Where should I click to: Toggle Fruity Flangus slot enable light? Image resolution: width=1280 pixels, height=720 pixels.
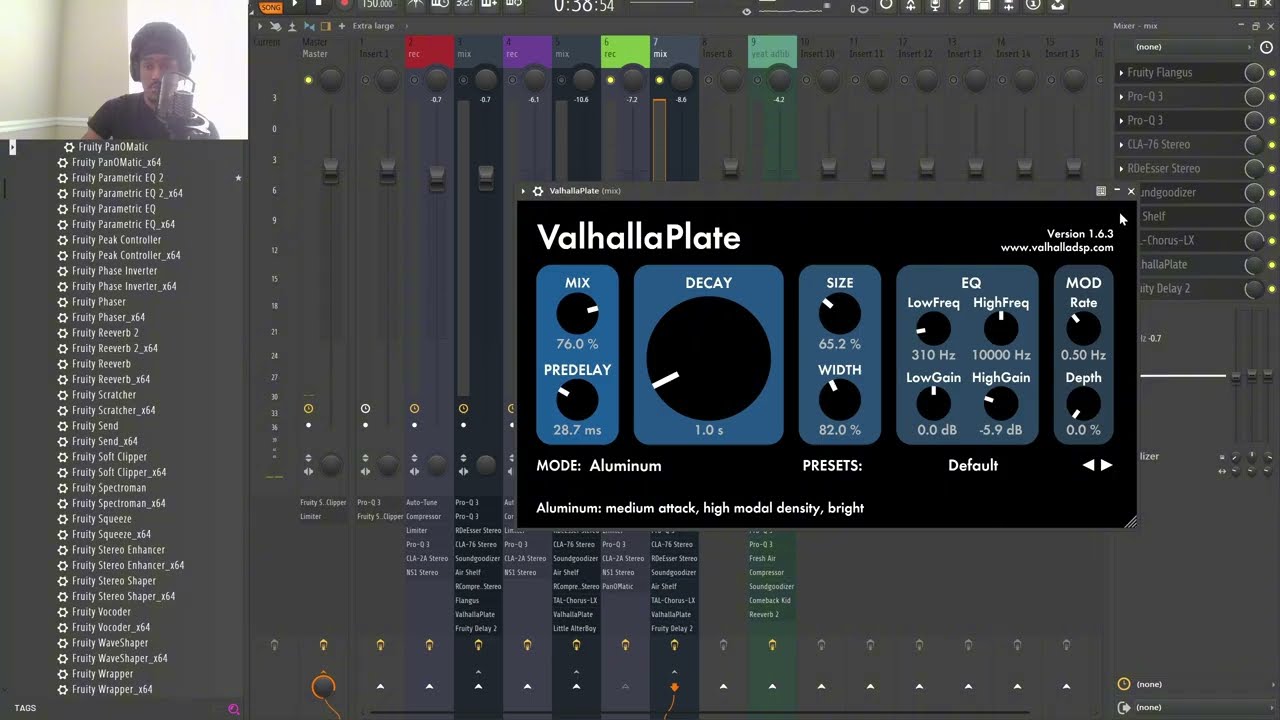tap(1272, 73)
